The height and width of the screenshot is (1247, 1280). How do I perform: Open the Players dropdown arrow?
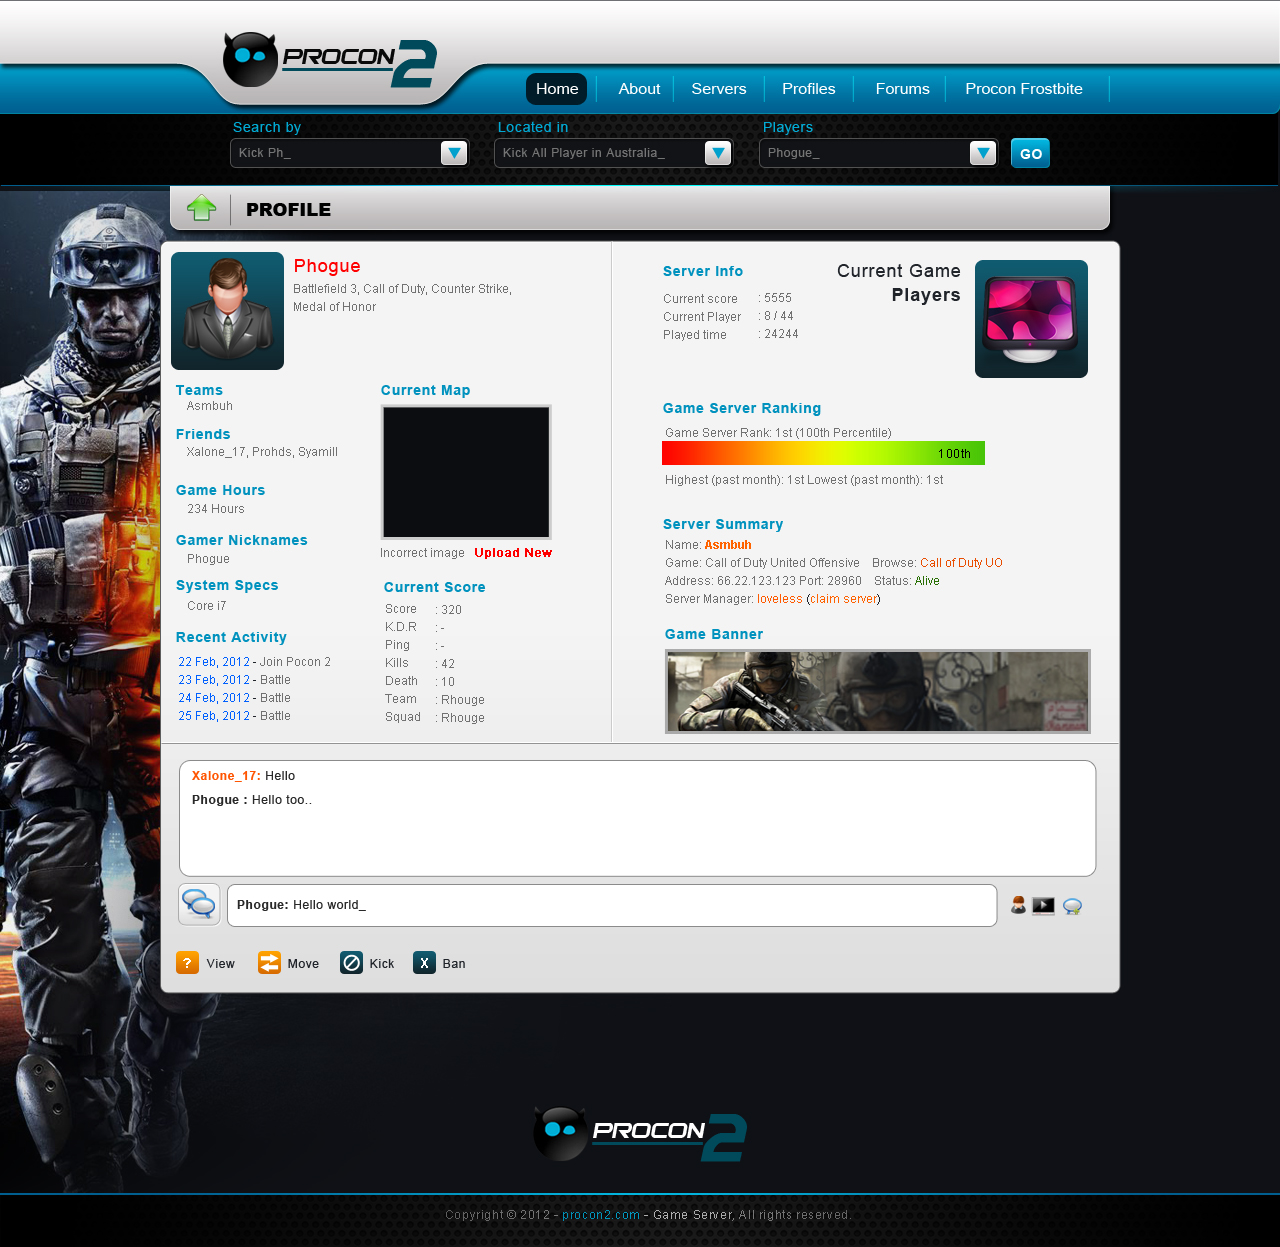983,153
